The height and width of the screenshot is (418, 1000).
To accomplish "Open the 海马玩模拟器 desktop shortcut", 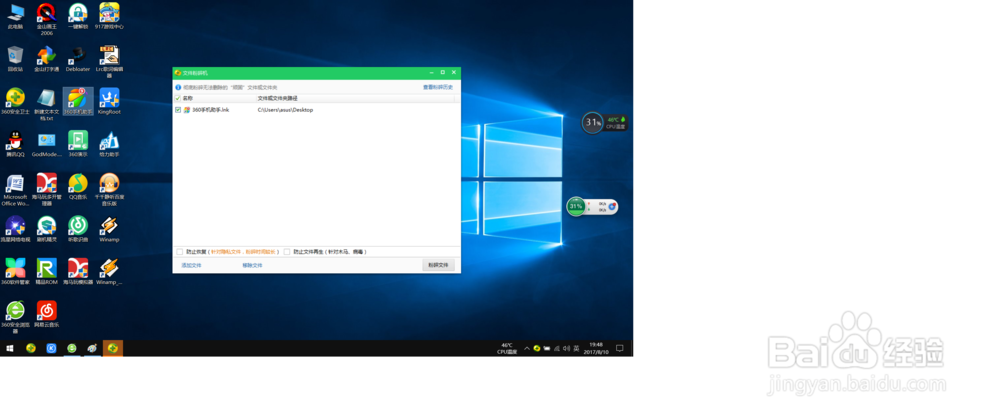I will click(x=78, y=271).
